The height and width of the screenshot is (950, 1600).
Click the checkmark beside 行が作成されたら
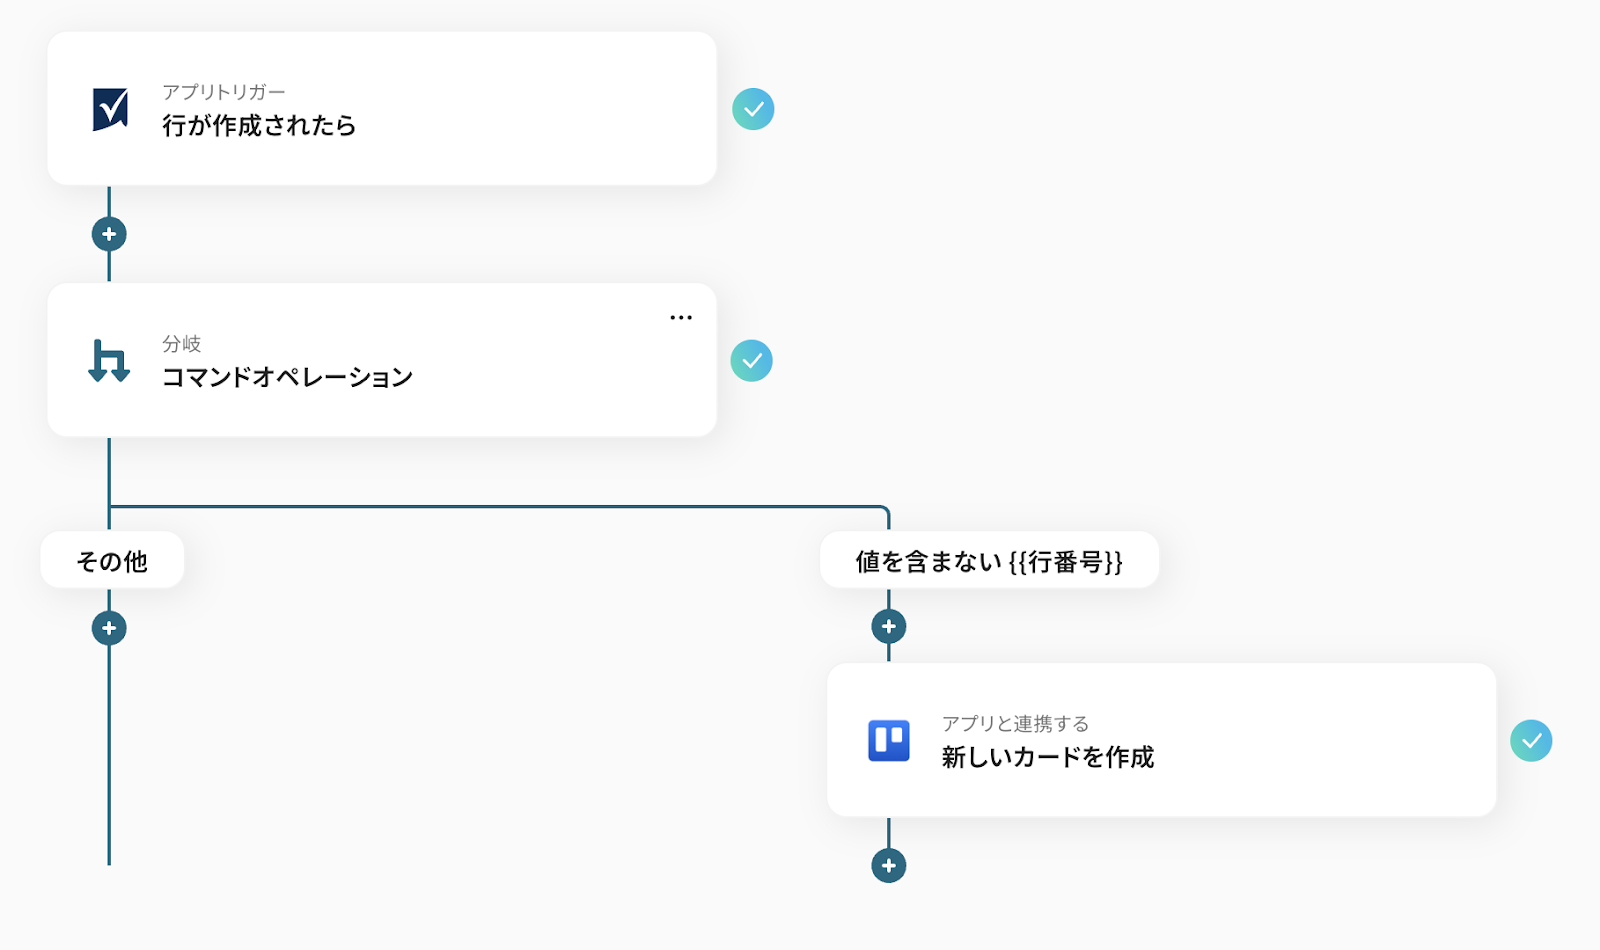(753, 109)
